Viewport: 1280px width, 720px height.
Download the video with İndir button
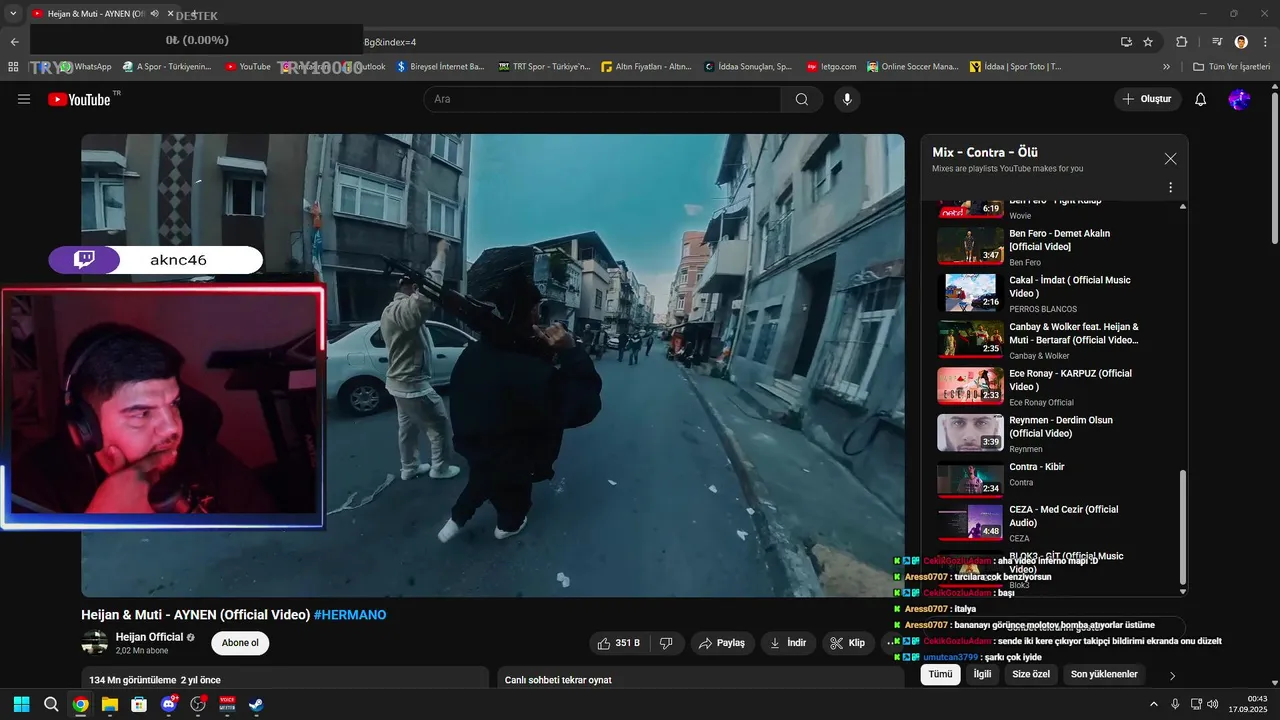(788, 643)
